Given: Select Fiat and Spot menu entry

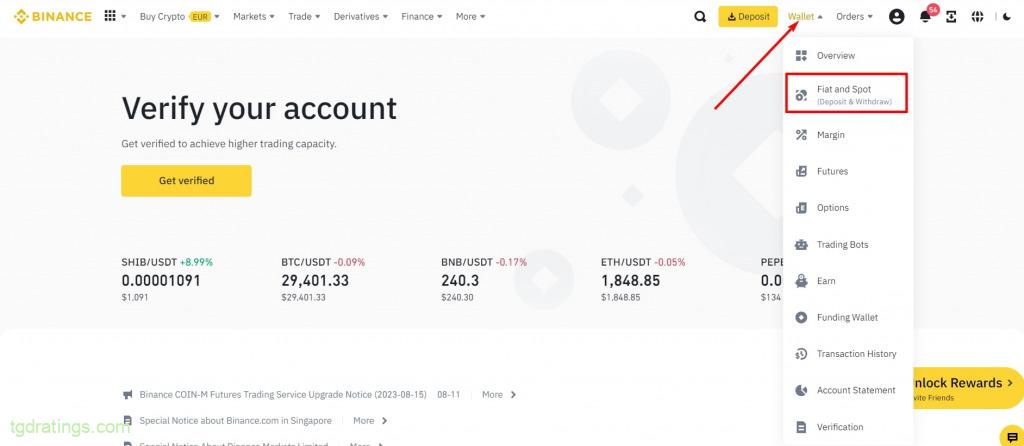Looking at the screenshot, I should pyautogui.click(x=846, y=93).
